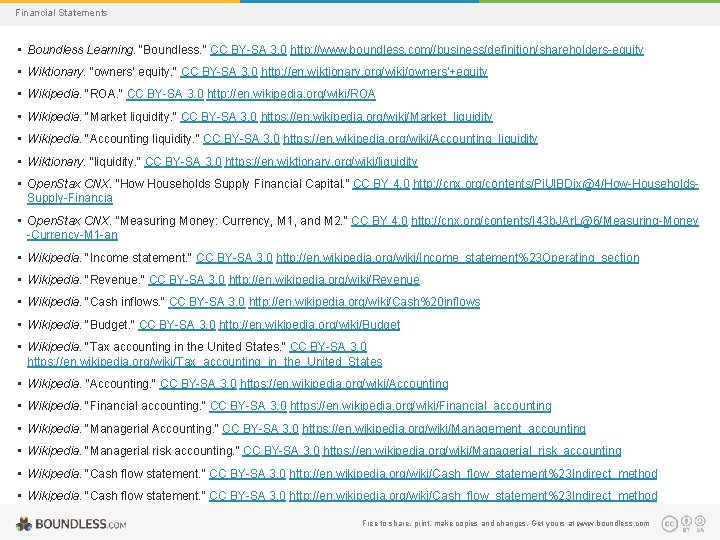Open the wikipedia.org/wiki/Budget link
The height and width of the screenshot is (540, 720).
(309, 325)
